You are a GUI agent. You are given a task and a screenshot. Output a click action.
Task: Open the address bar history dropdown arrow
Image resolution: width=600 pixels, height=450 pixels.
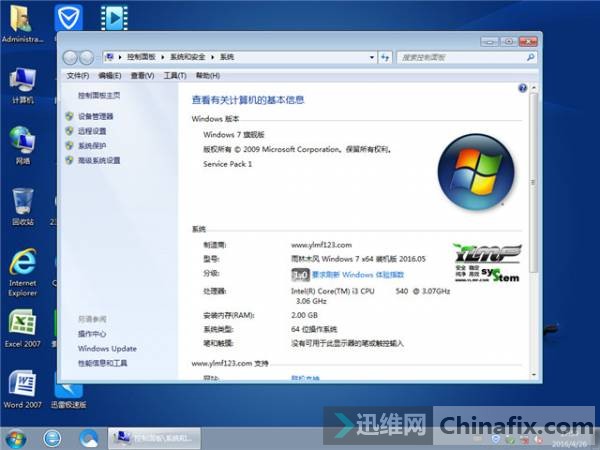tap(372, 57)
